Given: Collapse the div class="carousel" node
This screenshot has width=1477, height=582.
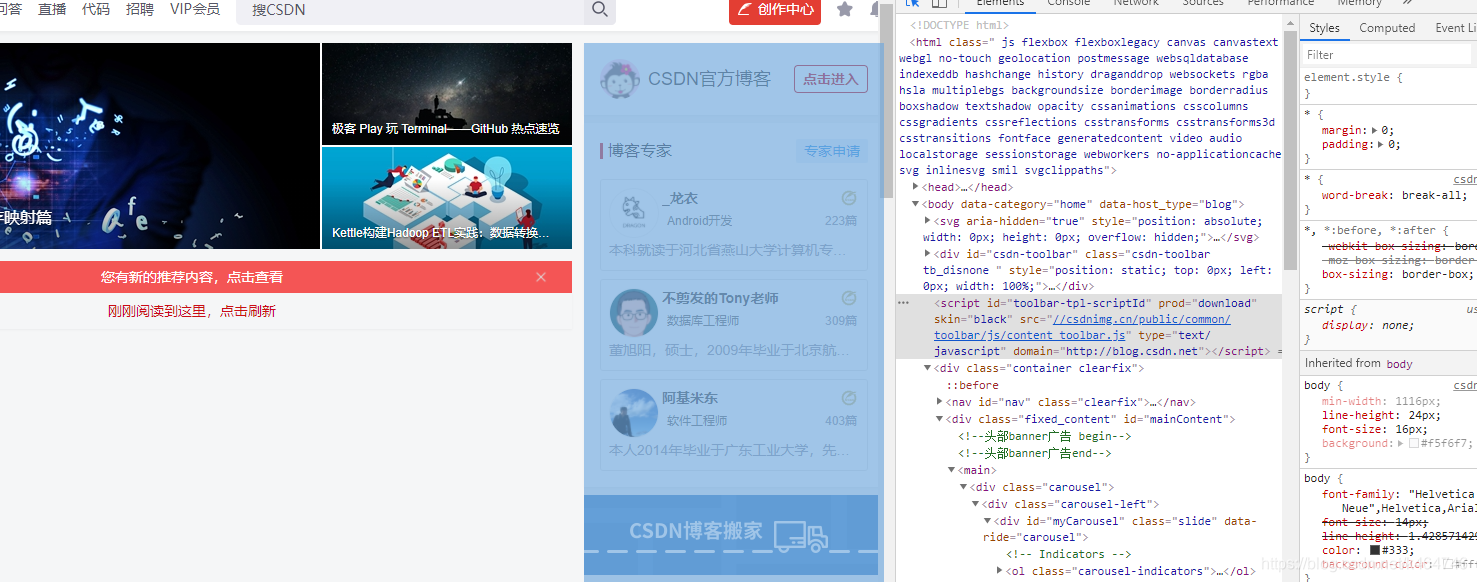Looking at the screenshot, I should 964,487.
